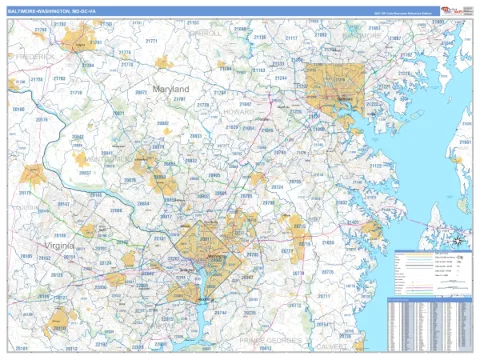Click ZIP code 21163
The image size is (480, 360).
pyautogui.click(x=259, y=70)
